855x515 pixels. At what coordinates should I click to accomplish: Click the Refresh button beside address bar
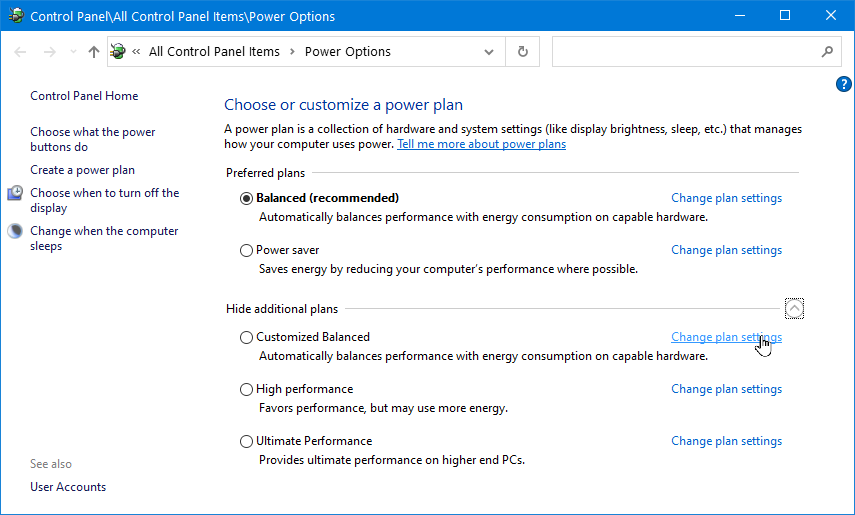click(x=522, y=52)
